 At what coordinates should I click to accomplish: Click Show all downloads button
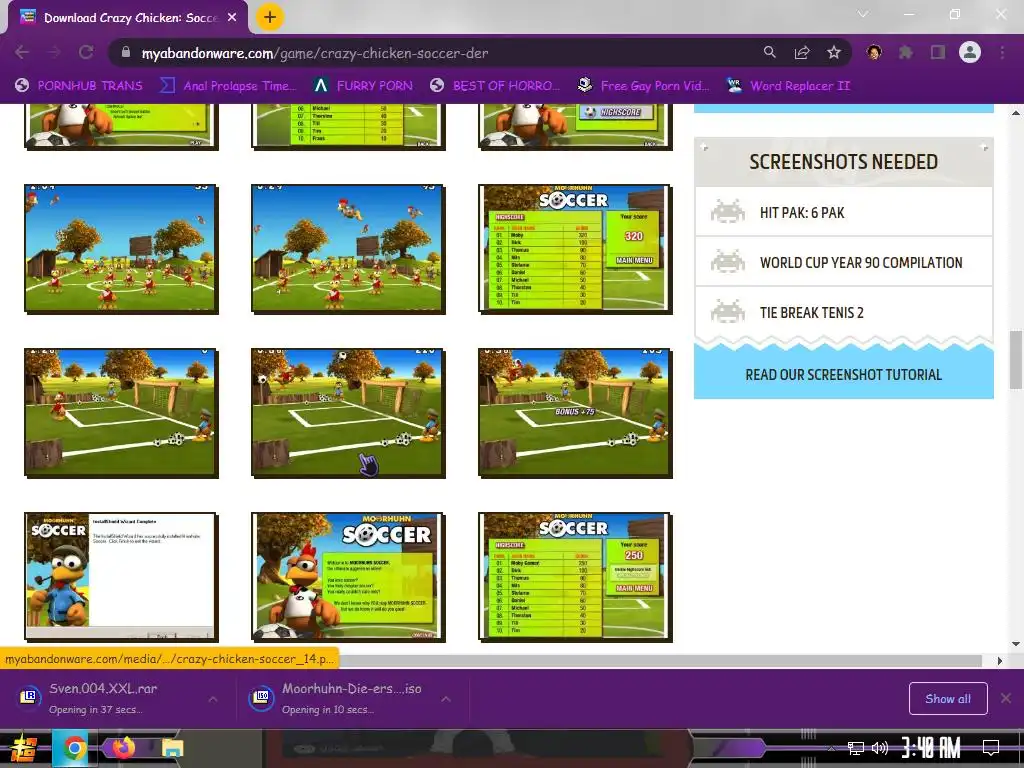pos(948,699)
